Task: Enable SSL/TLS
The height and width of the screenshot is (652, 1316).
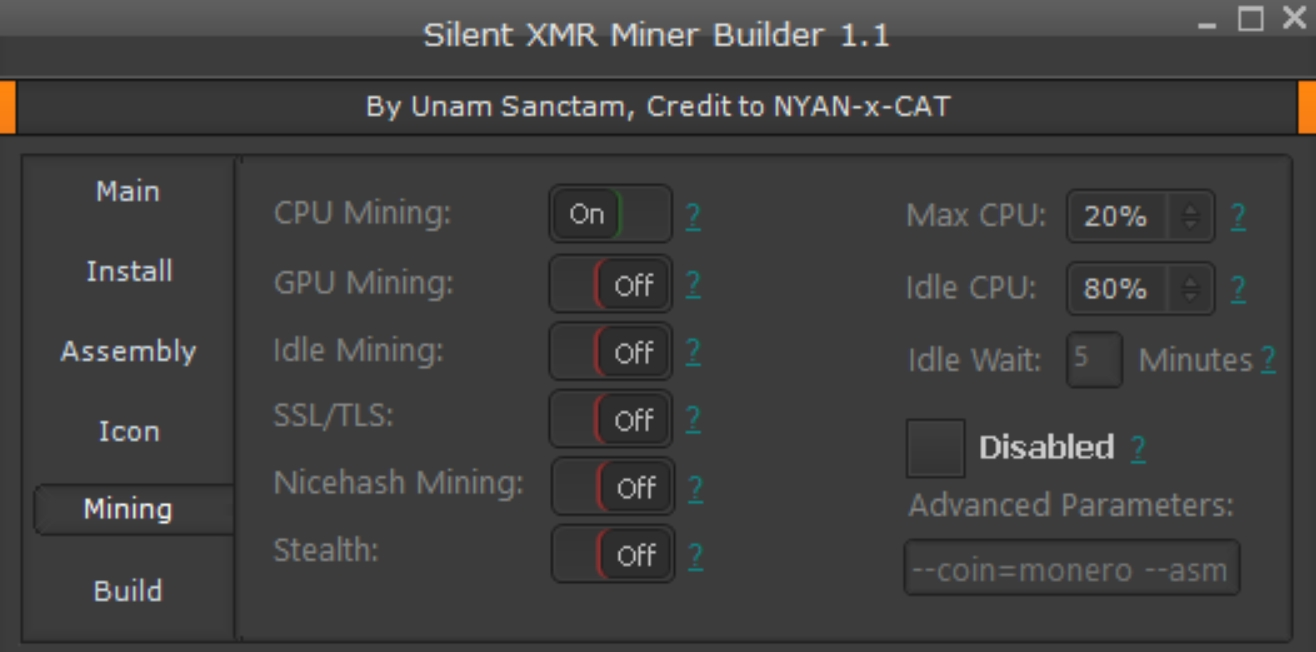Action: click(610, 420)
